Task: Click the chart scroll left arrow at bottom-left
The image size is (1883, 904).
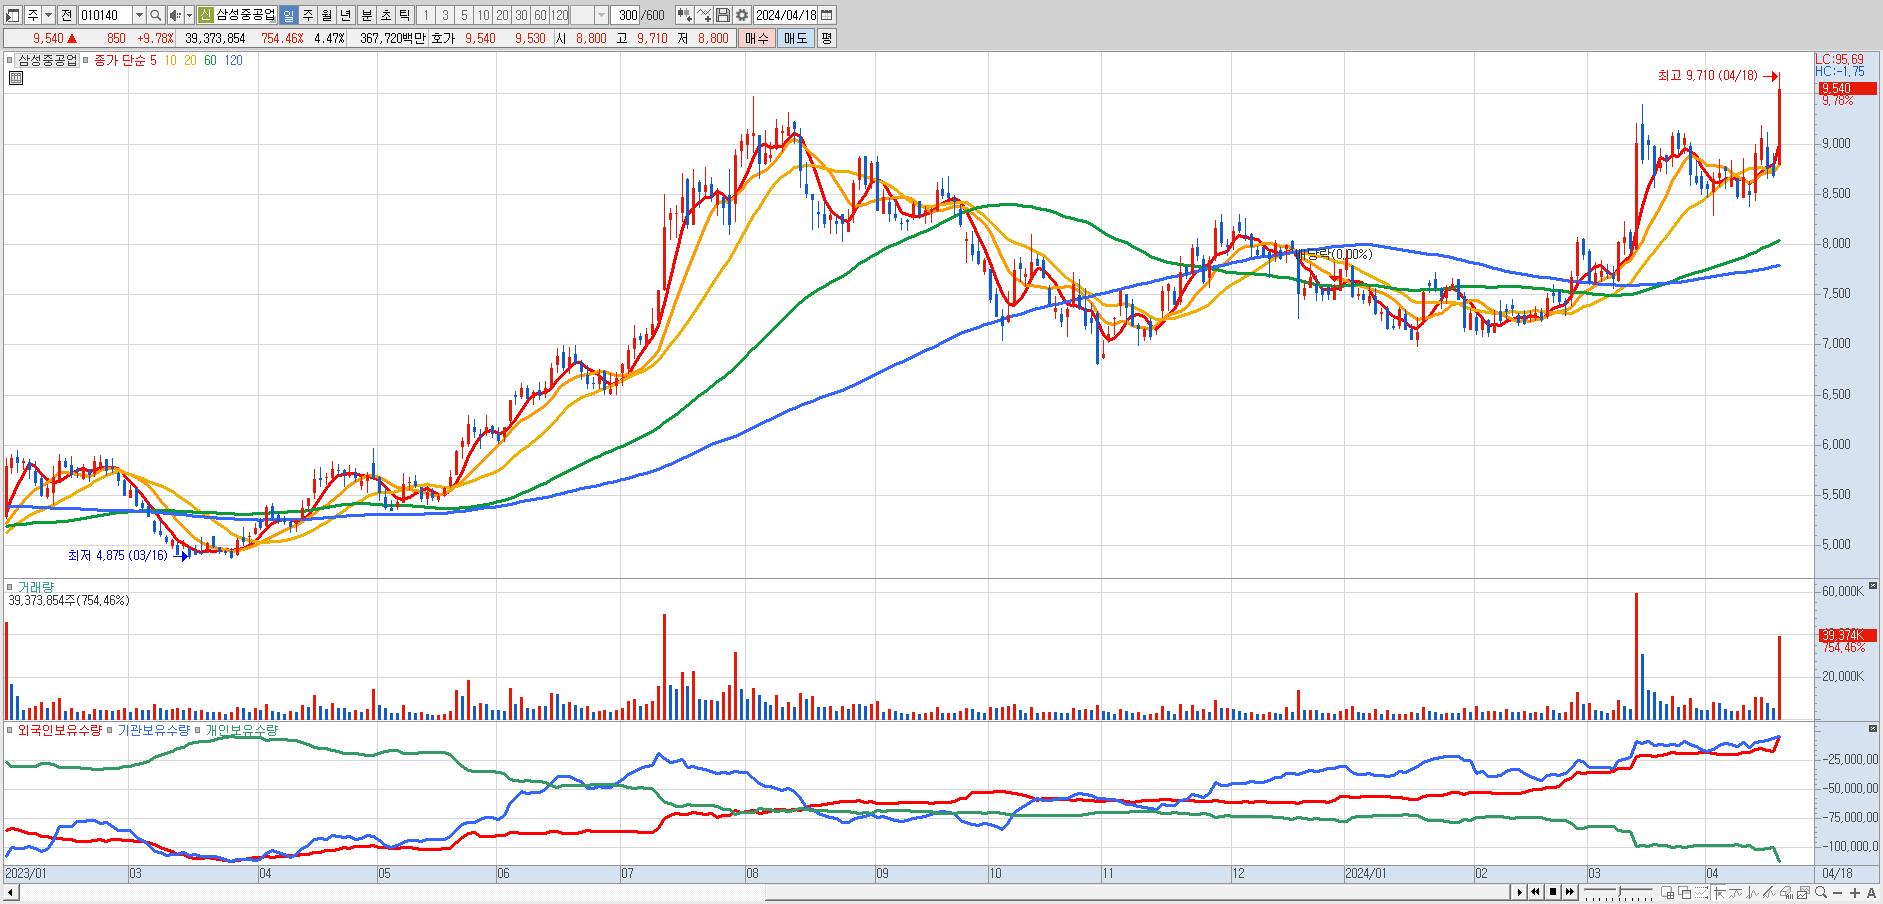Action: 9,892
